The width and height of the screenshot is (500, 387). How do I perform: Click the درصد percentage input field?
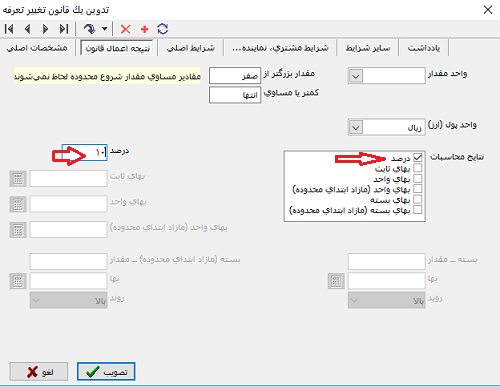(x=85, y=153)
